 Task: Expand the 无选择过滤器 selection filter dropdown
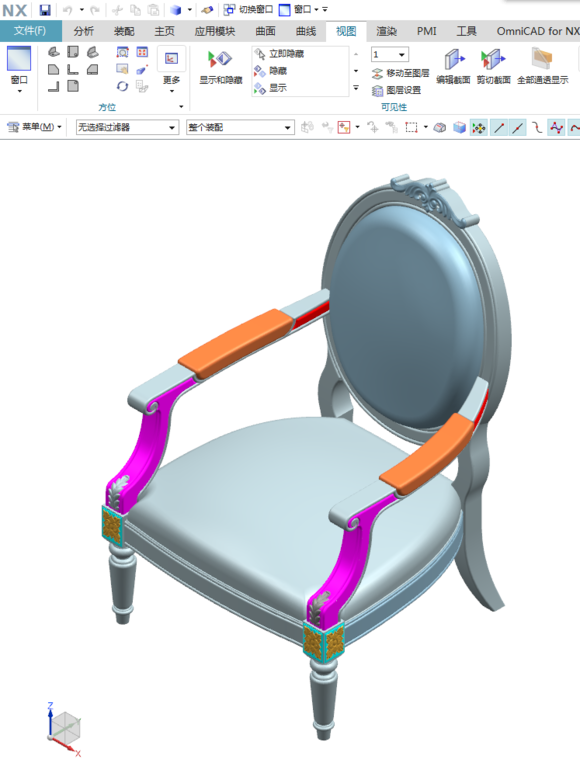pos(127,128)
